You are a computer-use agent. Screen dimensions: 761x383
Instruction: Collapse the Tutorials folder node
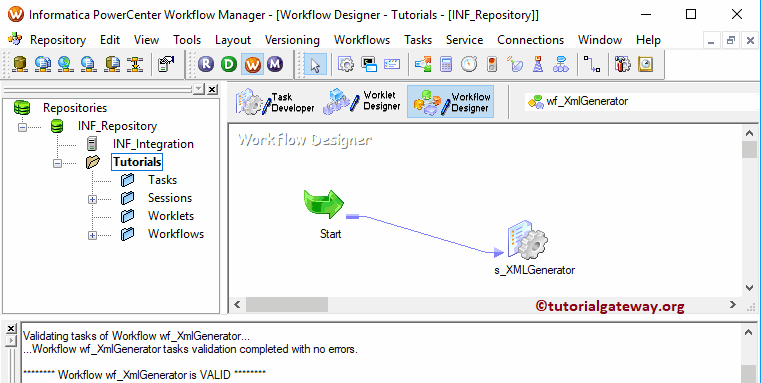[57, 164]
